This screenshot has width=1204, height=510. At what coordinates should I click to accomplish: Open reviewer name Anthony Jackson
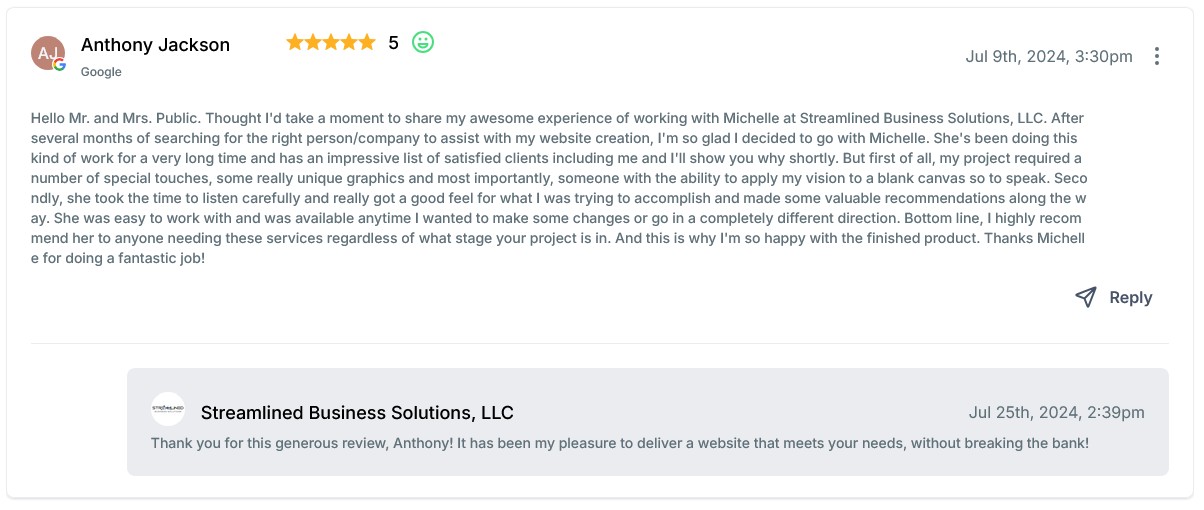click(155, 45)
